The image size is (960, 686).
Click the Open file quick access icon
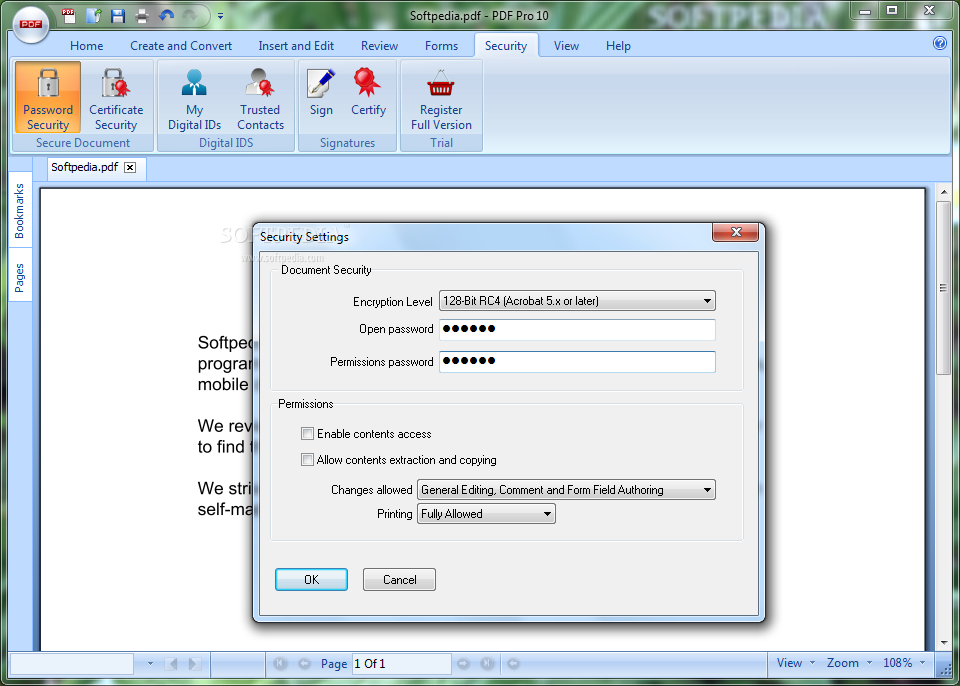point(93,15)
